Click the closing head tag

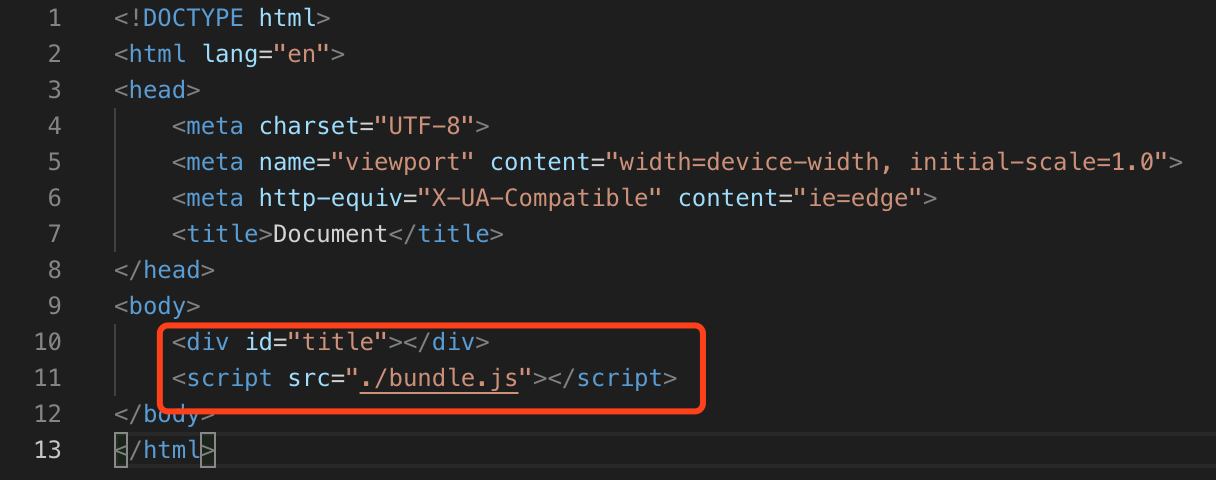[x=165, y=270]
